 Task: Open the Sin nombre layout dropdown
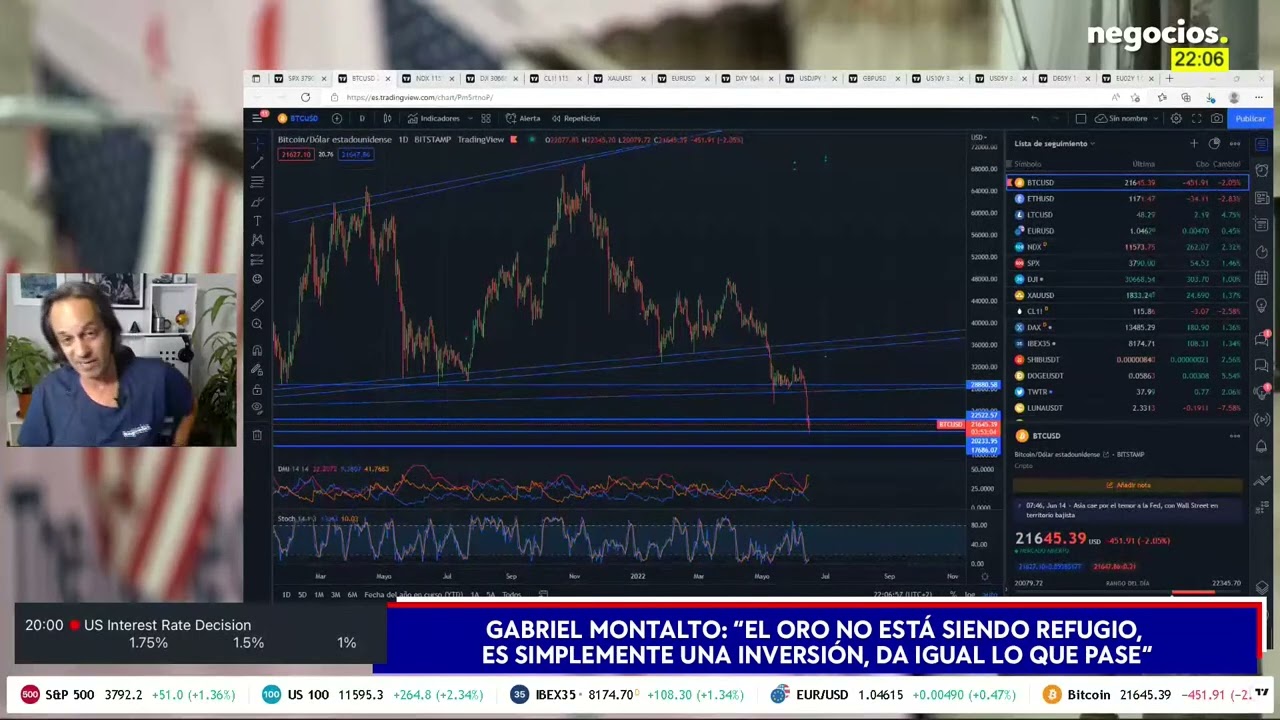click(1127, 118)
